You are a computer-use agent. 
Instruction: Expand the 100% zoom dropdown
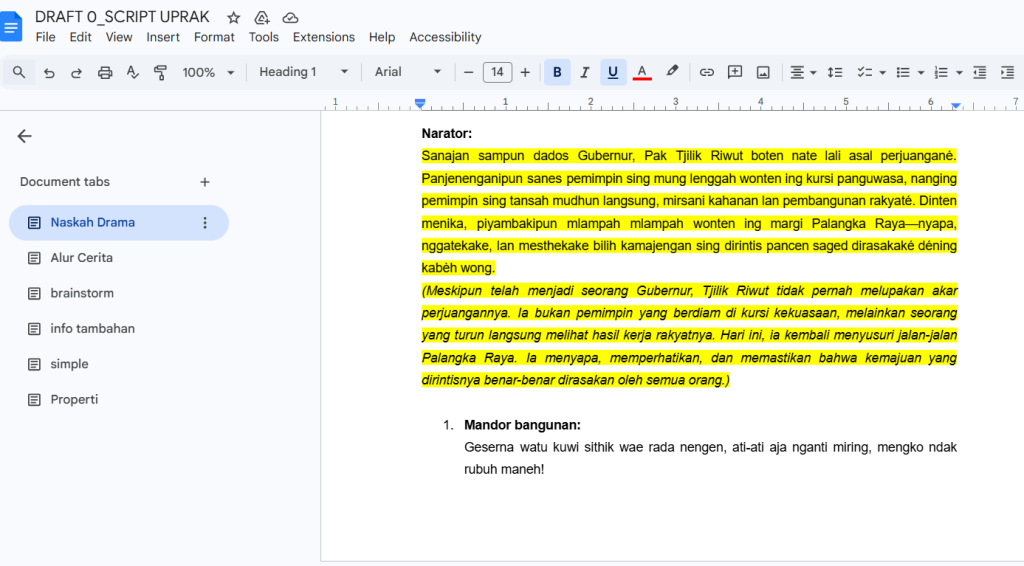[208, 72]
